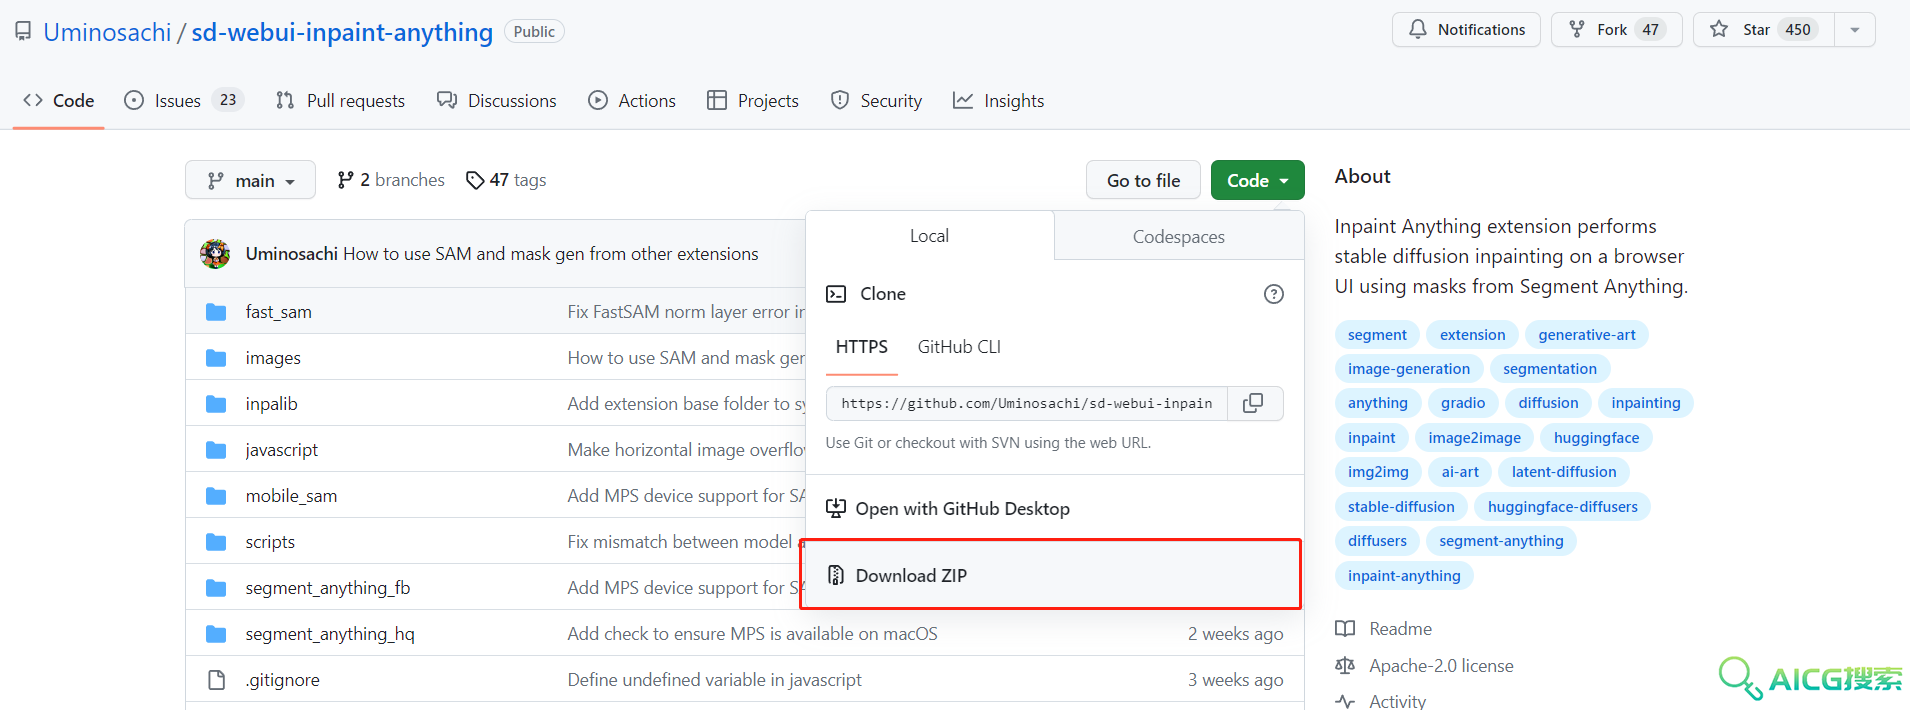Click the HTTPS clone URL field
This screenshot has height=710, width=1910.
pos(1027,403)
